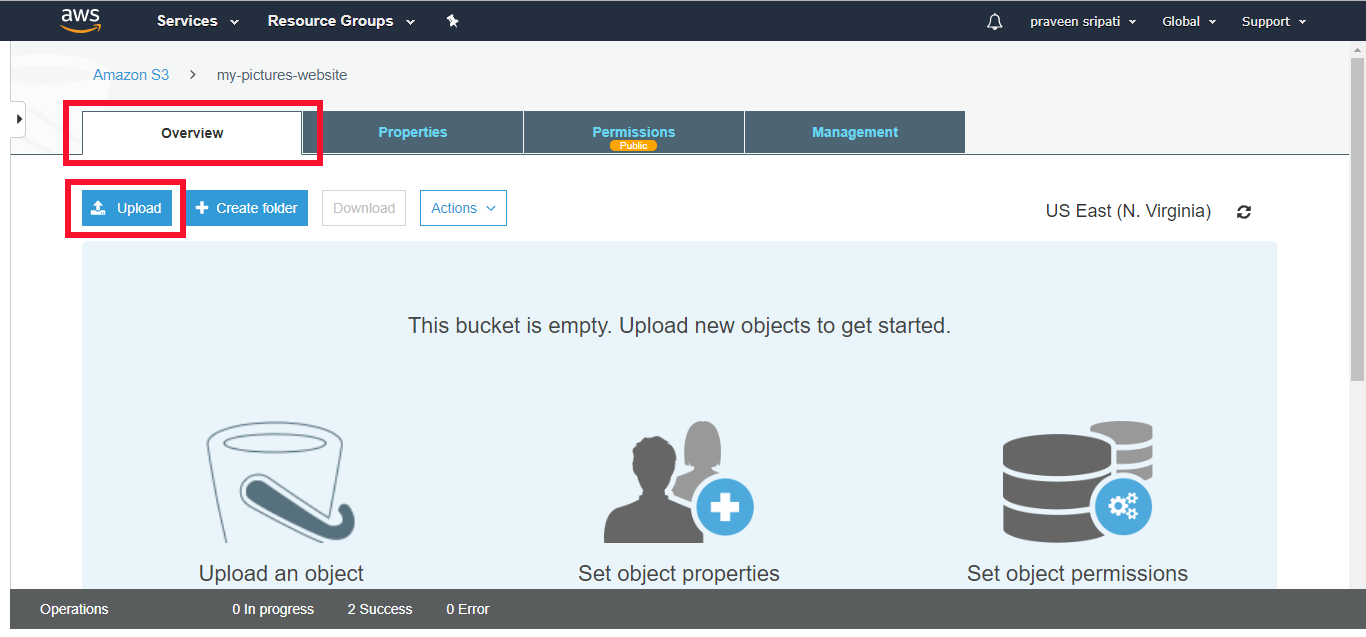Viewport: 1366px width, 637px height.
Task: Open the Actions dropdown
Action: (463, 207)
